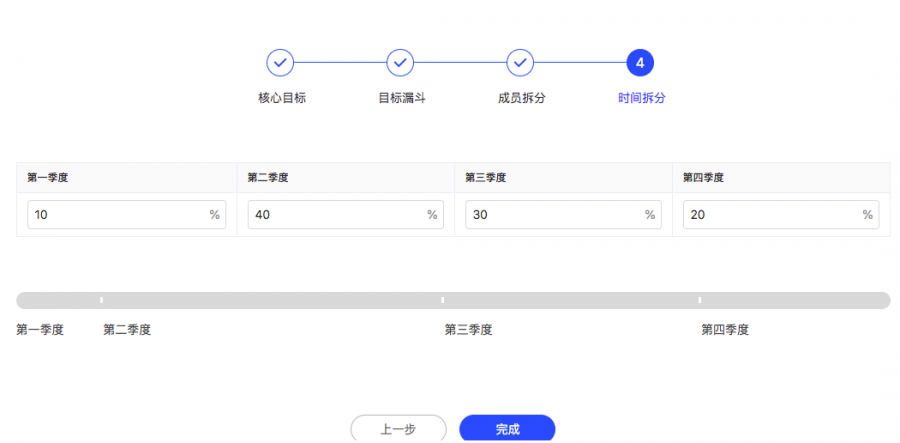Click the 第二季度 label below the slider

(x=127, y=330)
